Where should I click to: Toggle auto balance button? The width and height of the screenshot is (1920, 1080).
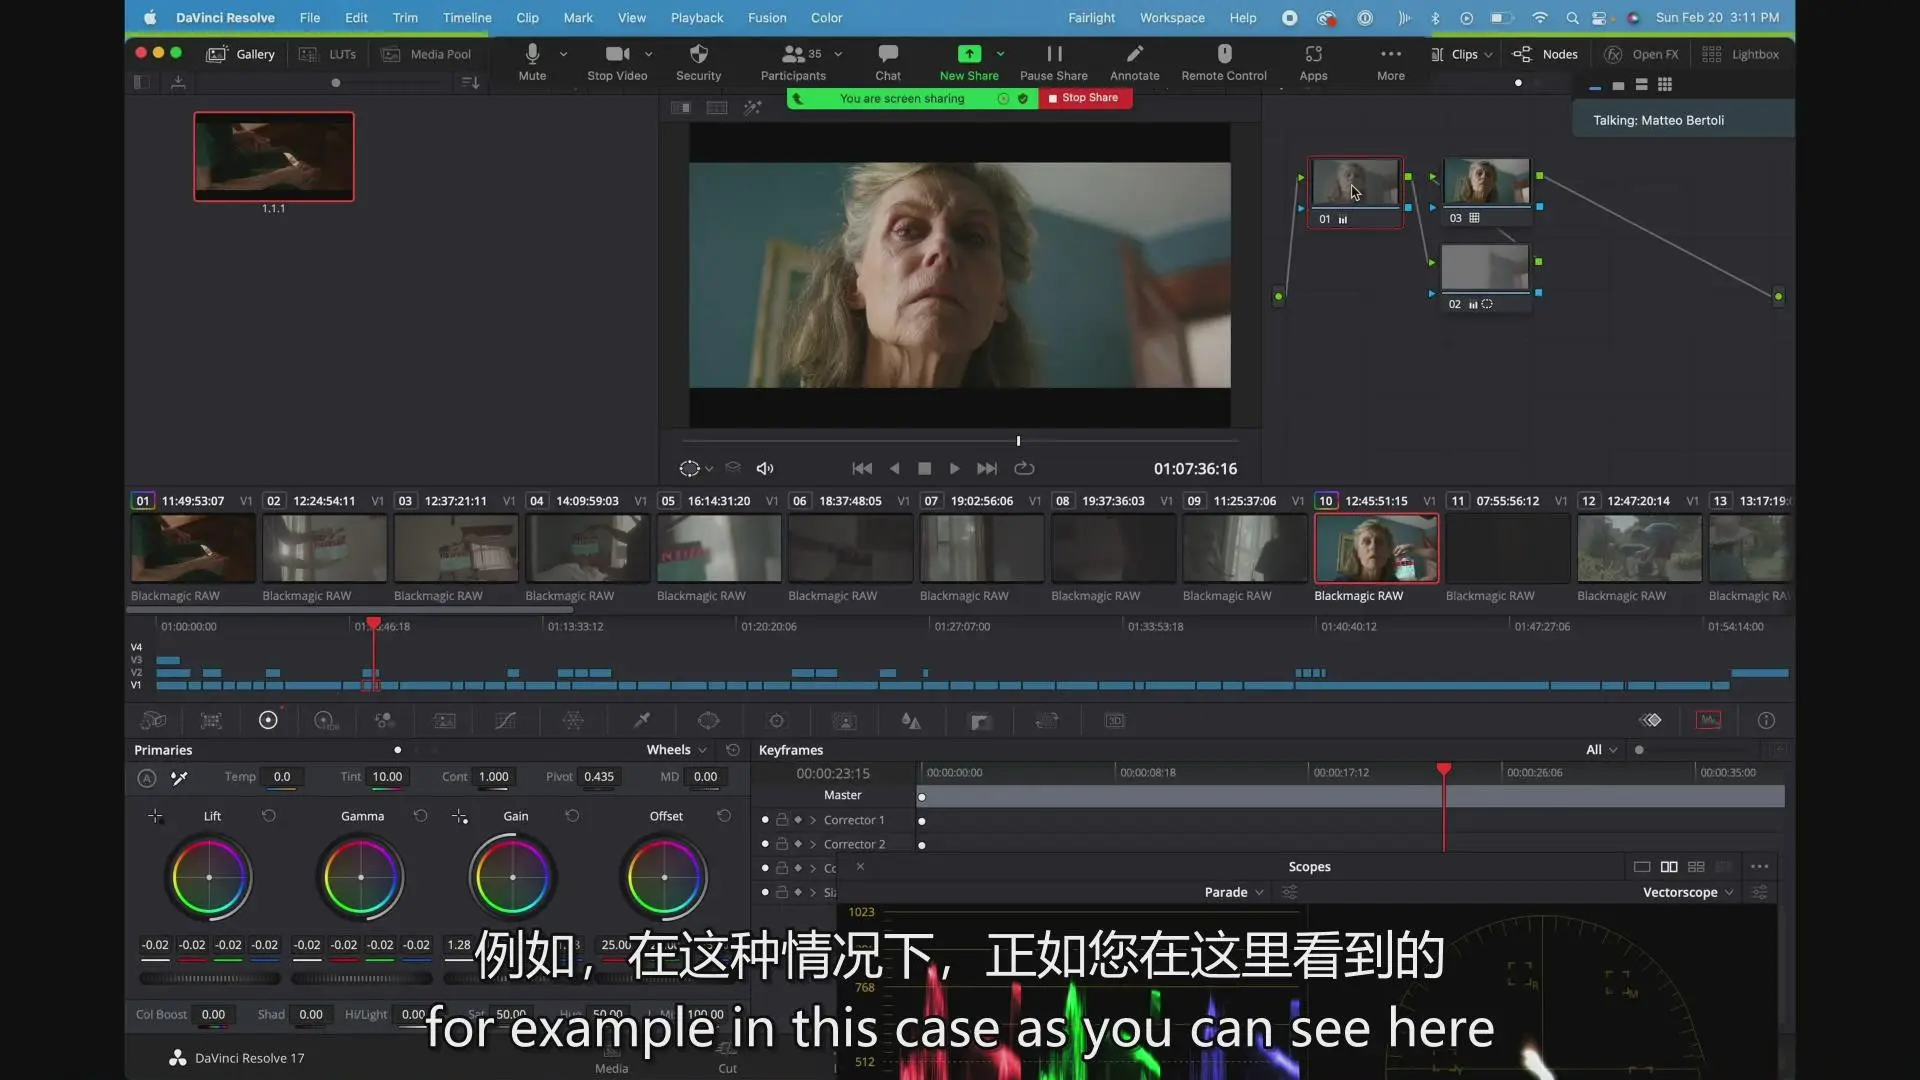[147, 777]
